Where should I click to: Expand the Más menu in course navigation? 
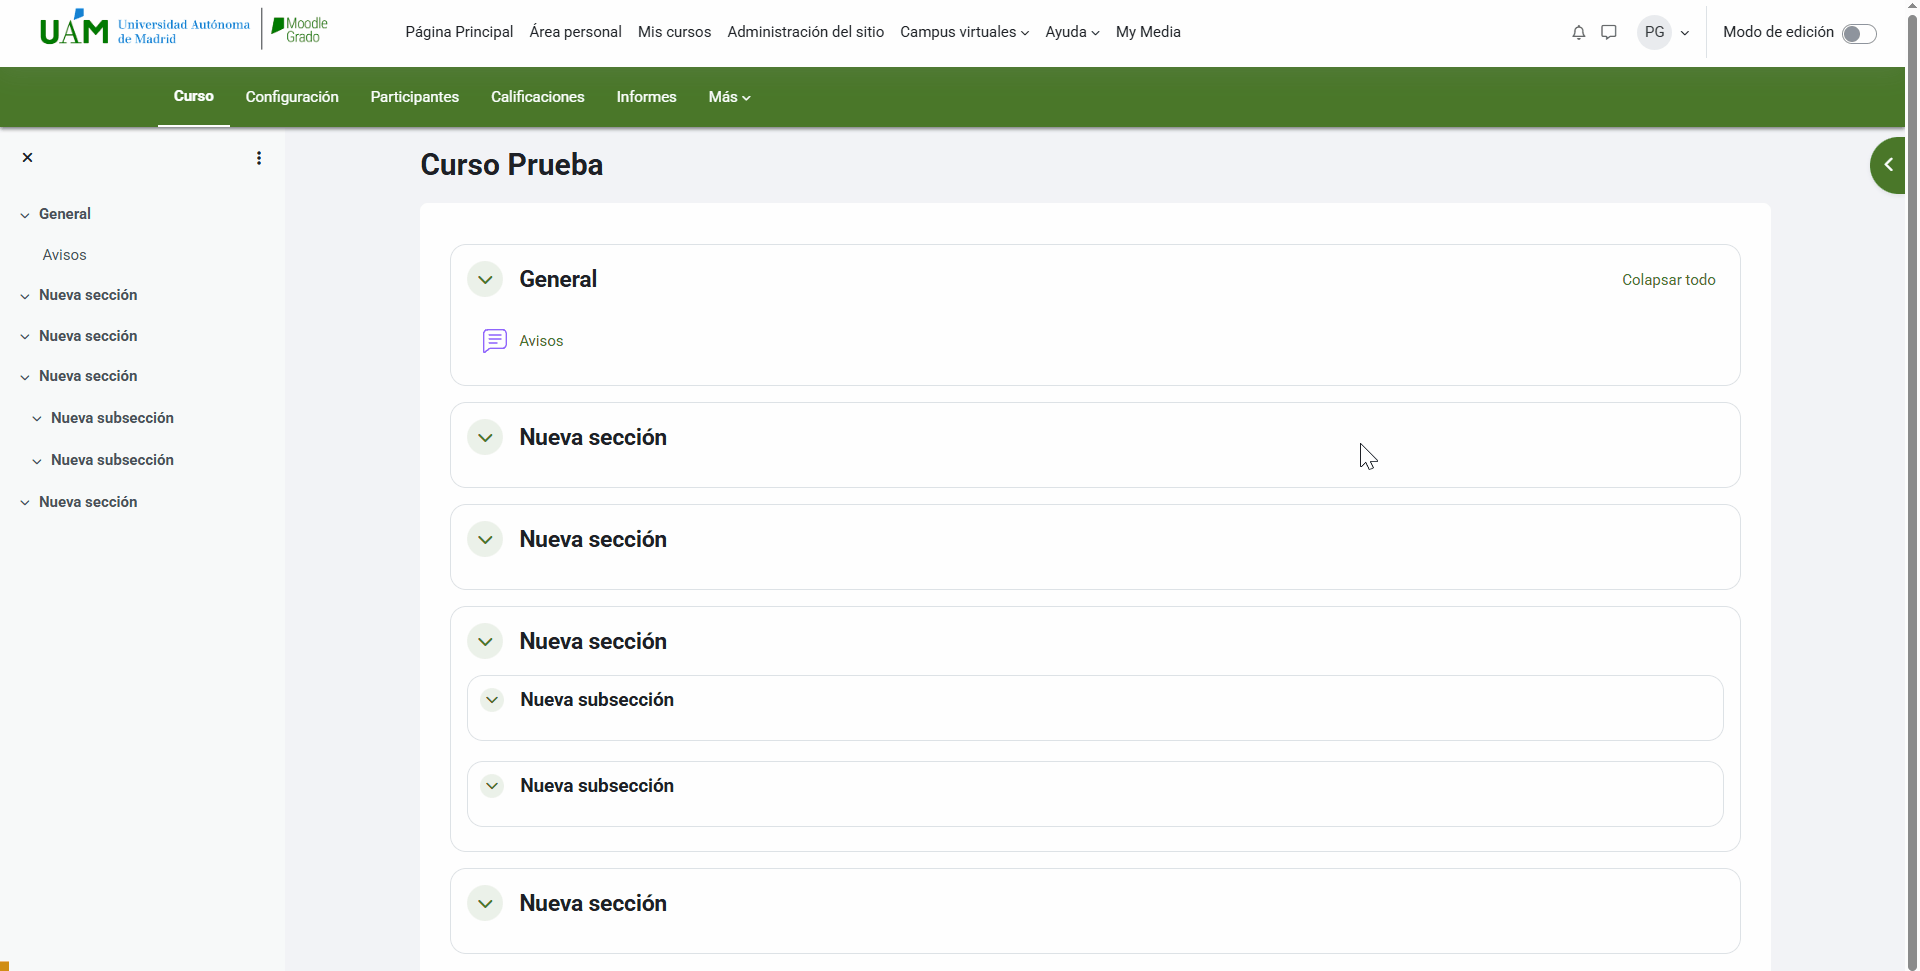(729, 97)
